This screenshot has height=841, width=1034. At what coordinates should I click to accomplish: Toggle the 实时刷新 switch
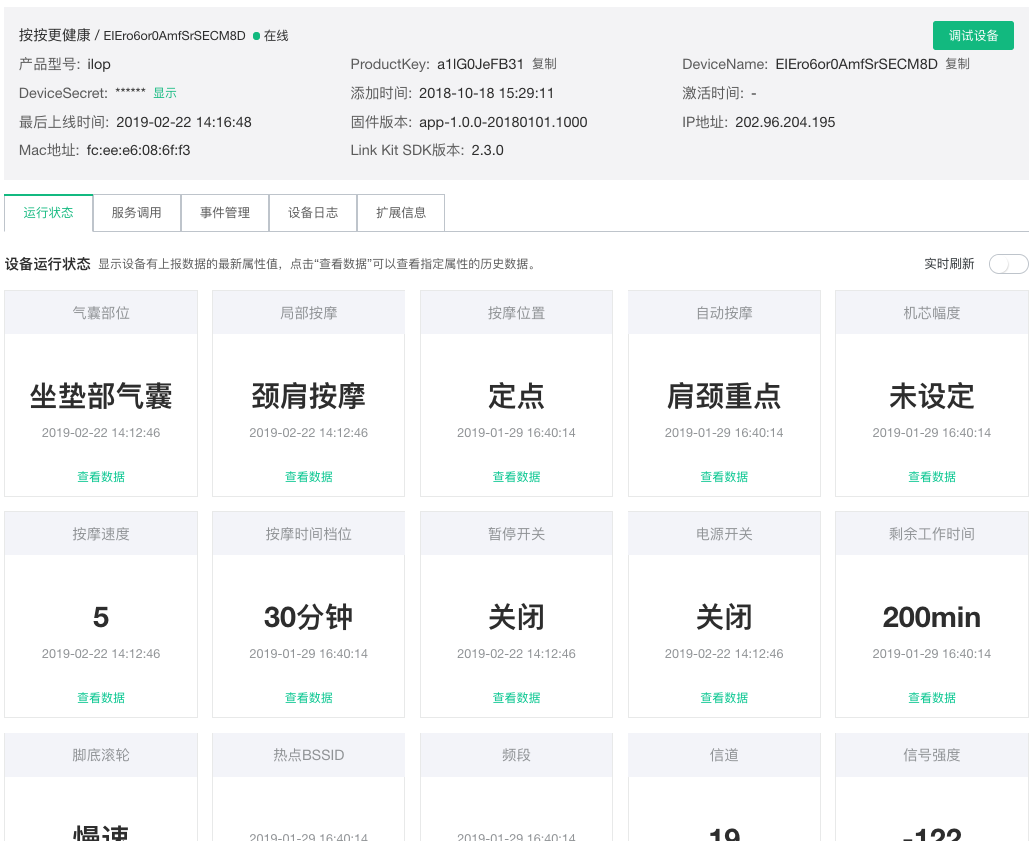[x=1008, y=264]
